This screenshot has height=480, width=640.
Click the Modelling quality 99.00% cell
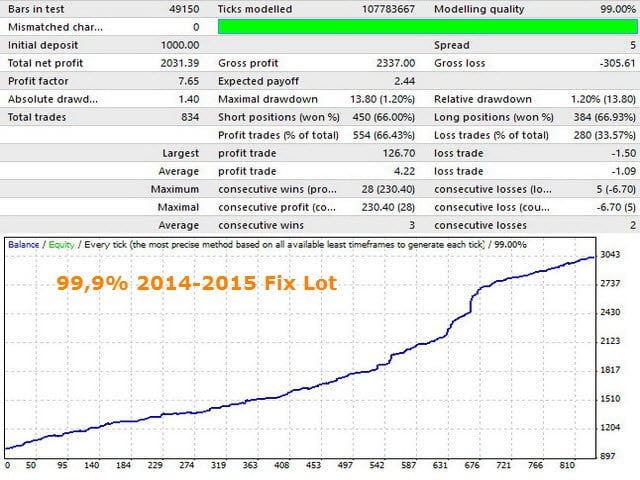tap(611, 9)
